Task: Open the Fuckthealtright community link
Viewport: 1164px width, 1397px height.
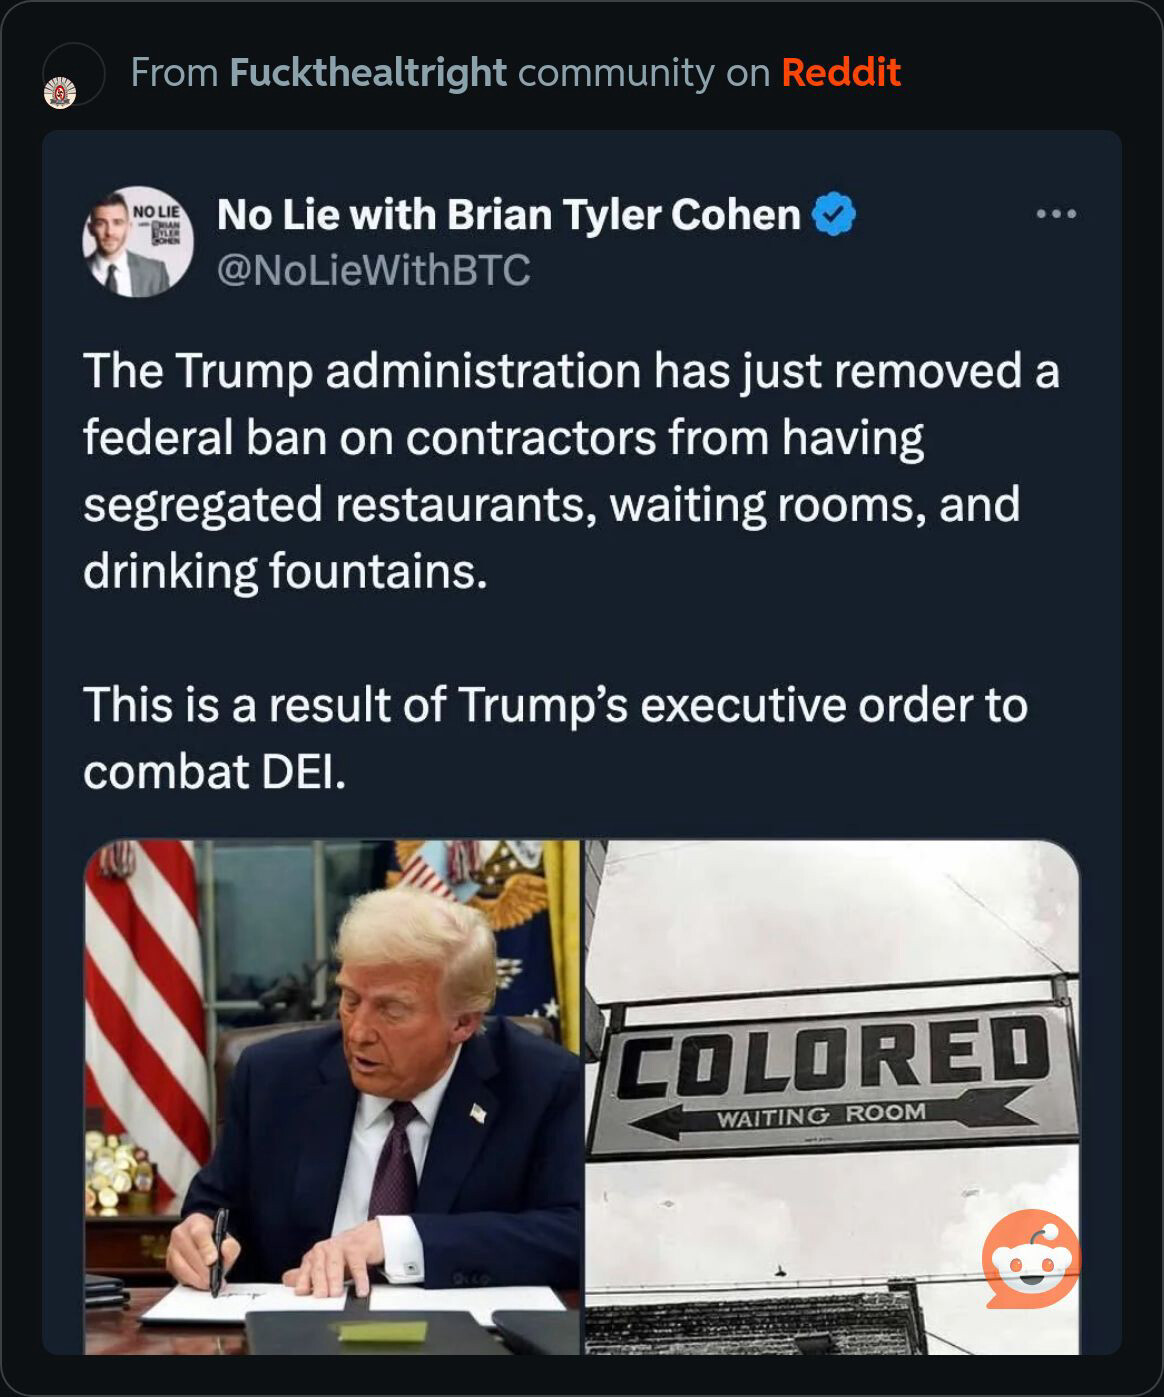Action: 368,72
